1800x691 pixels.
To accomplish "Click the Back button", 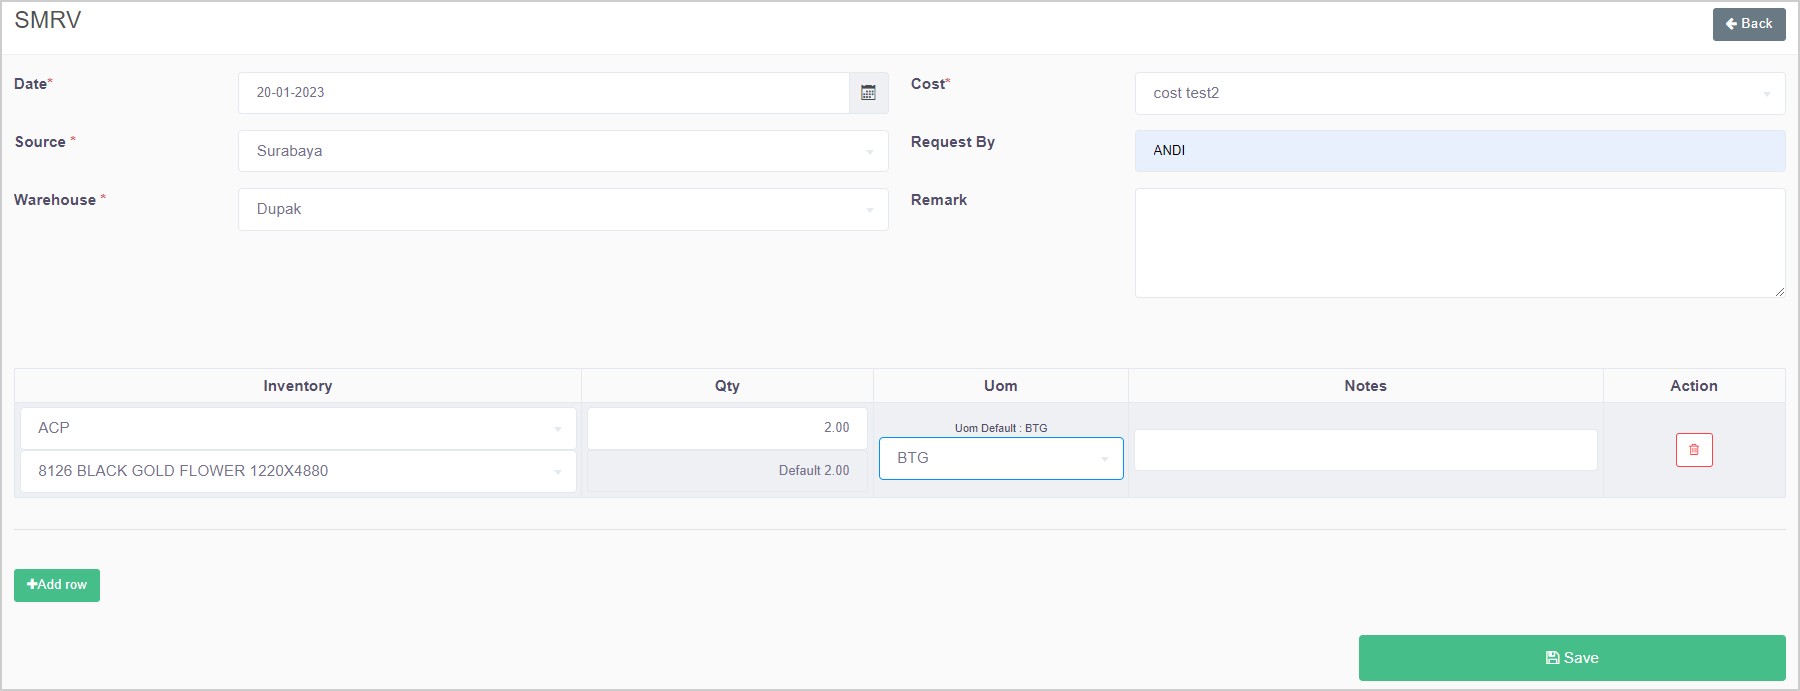I will (1748, 24).
